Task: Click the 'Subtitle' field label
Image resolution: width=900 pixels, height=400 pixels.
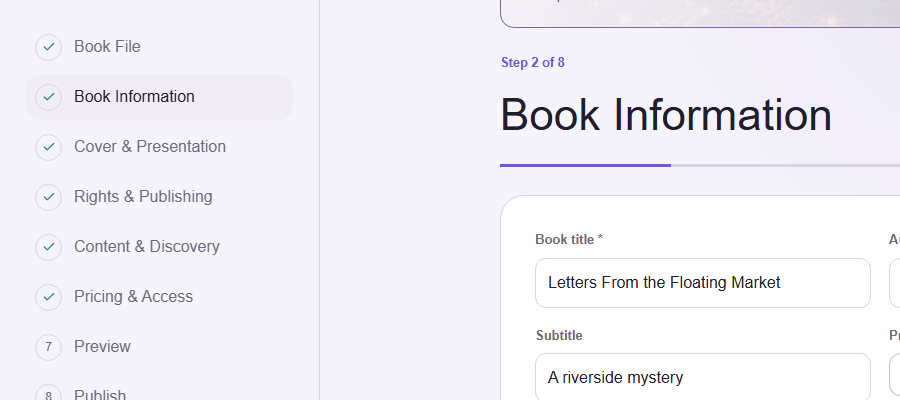Action: click(559, 335)
